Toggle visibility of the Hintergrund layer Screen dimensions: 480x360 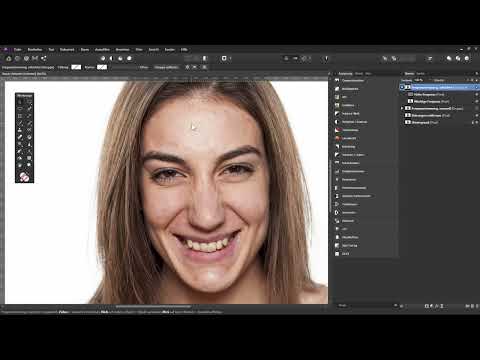click(x=477, y=122)
